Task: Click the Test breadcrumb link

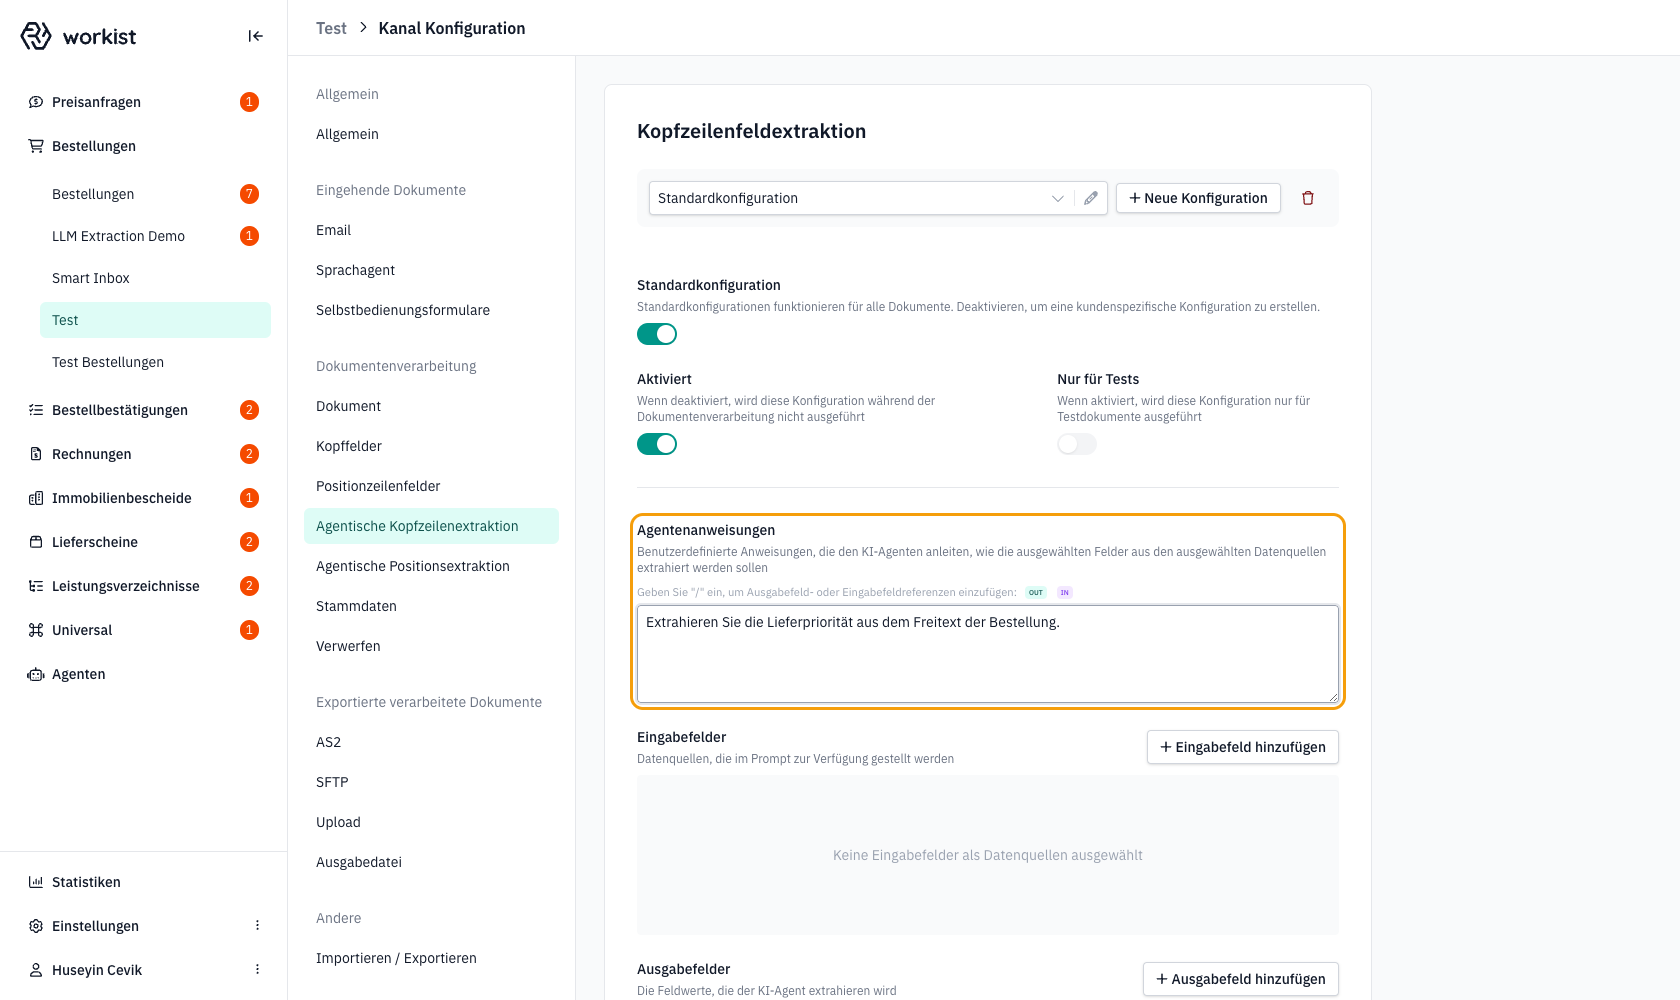Action: (331, 28)
